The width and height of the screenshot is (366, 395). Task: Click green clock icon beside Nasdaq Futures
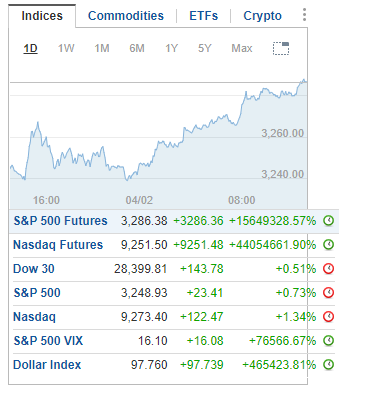coord(328,245)
